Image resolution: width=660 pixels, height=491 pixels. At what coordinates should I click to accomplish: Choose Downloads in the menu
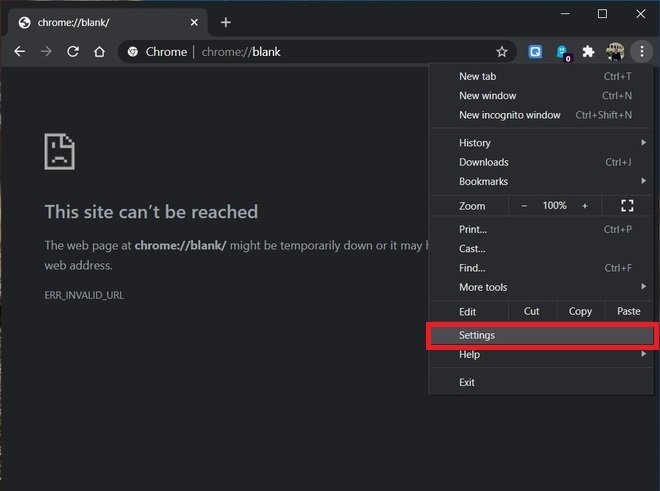pyautogui.click(x=484, y=162)
